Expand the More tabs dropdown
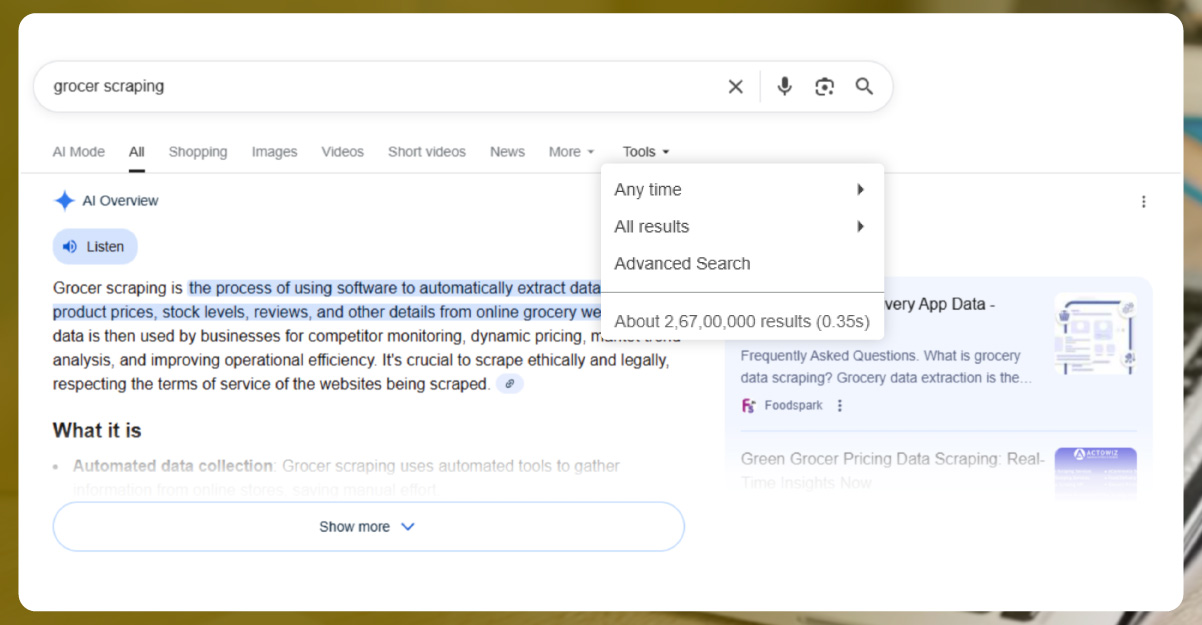 [571, 152]
